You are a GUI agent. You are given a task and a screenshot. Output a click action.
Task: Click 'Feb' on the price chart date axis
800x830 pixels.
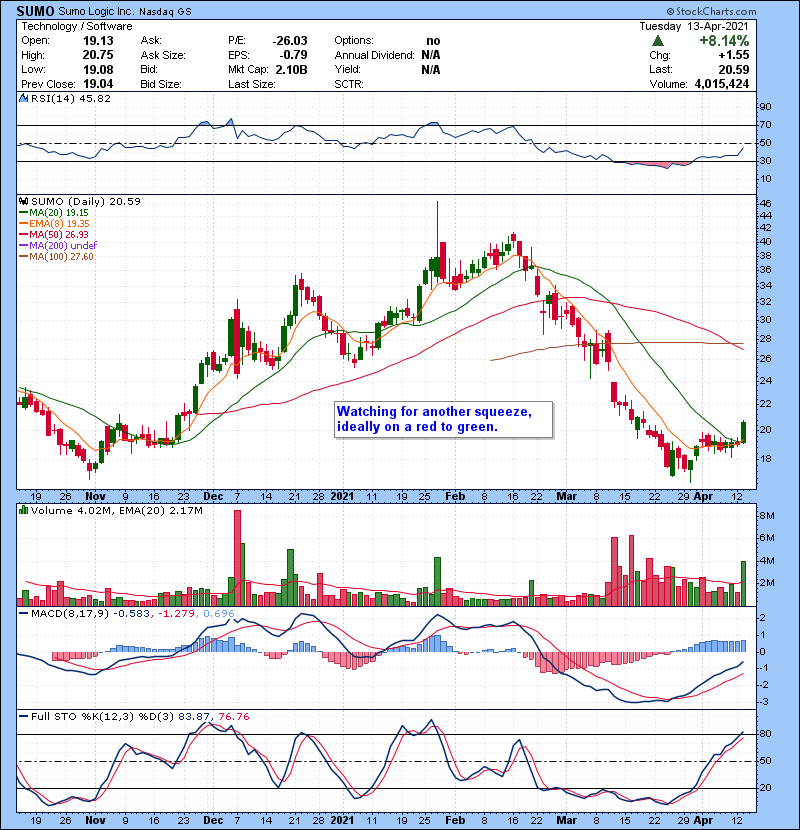(455, 497)
